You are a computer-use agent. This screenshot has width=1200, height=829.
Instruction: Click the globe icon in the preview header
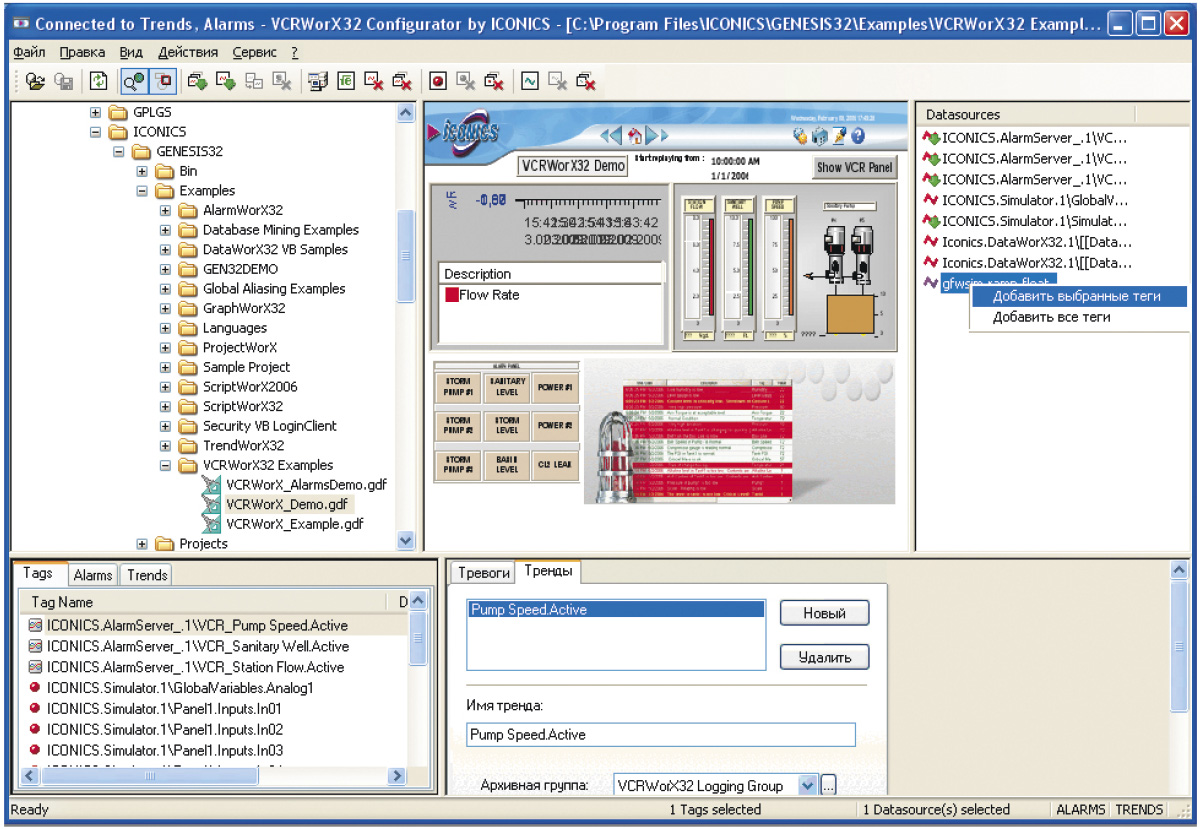click(800, 136)
